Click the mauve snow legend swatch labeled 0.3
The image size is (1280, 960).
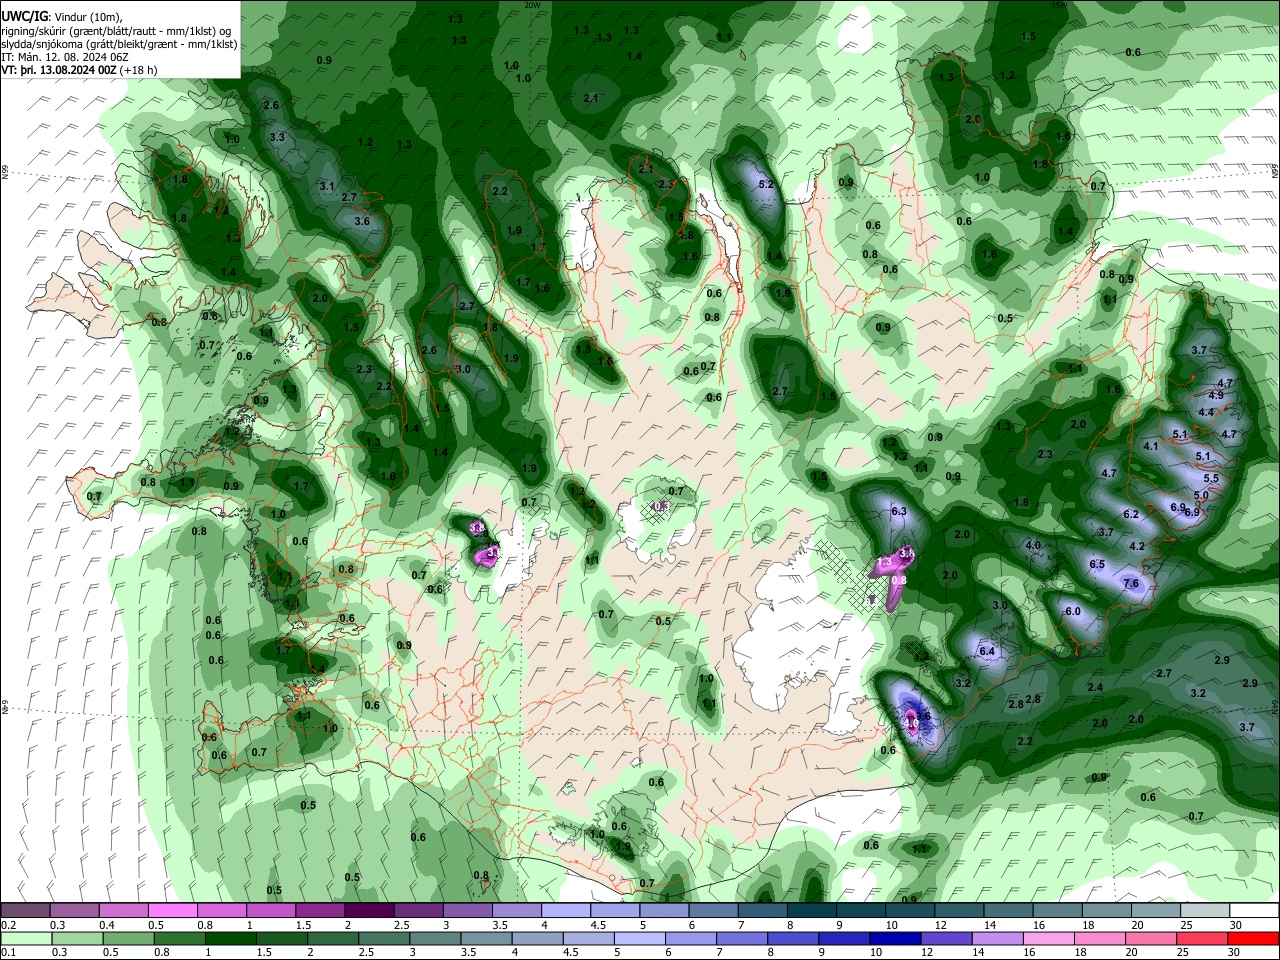pyautogui.click(x=74, y=911)
